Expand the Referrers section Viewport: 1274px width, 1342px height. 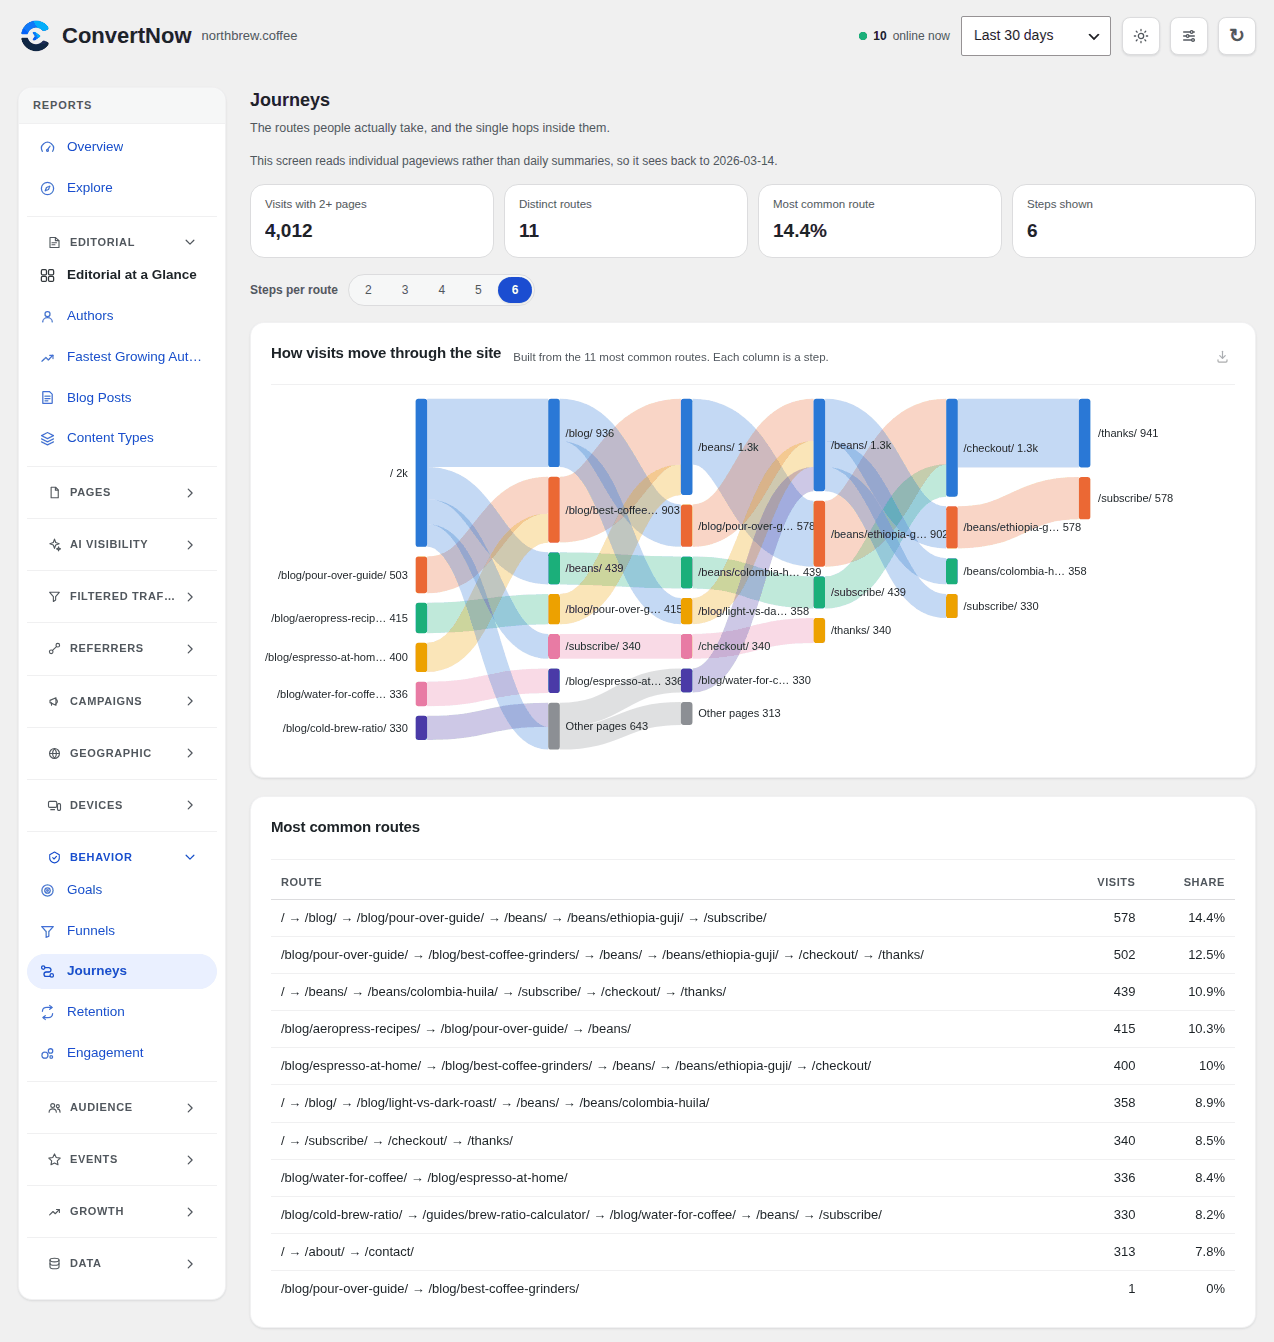122,649
